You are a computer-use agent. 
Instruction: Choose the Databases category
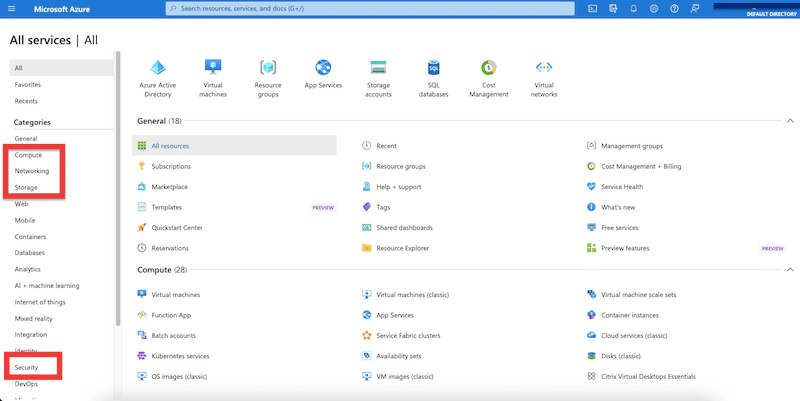(30, 253)
